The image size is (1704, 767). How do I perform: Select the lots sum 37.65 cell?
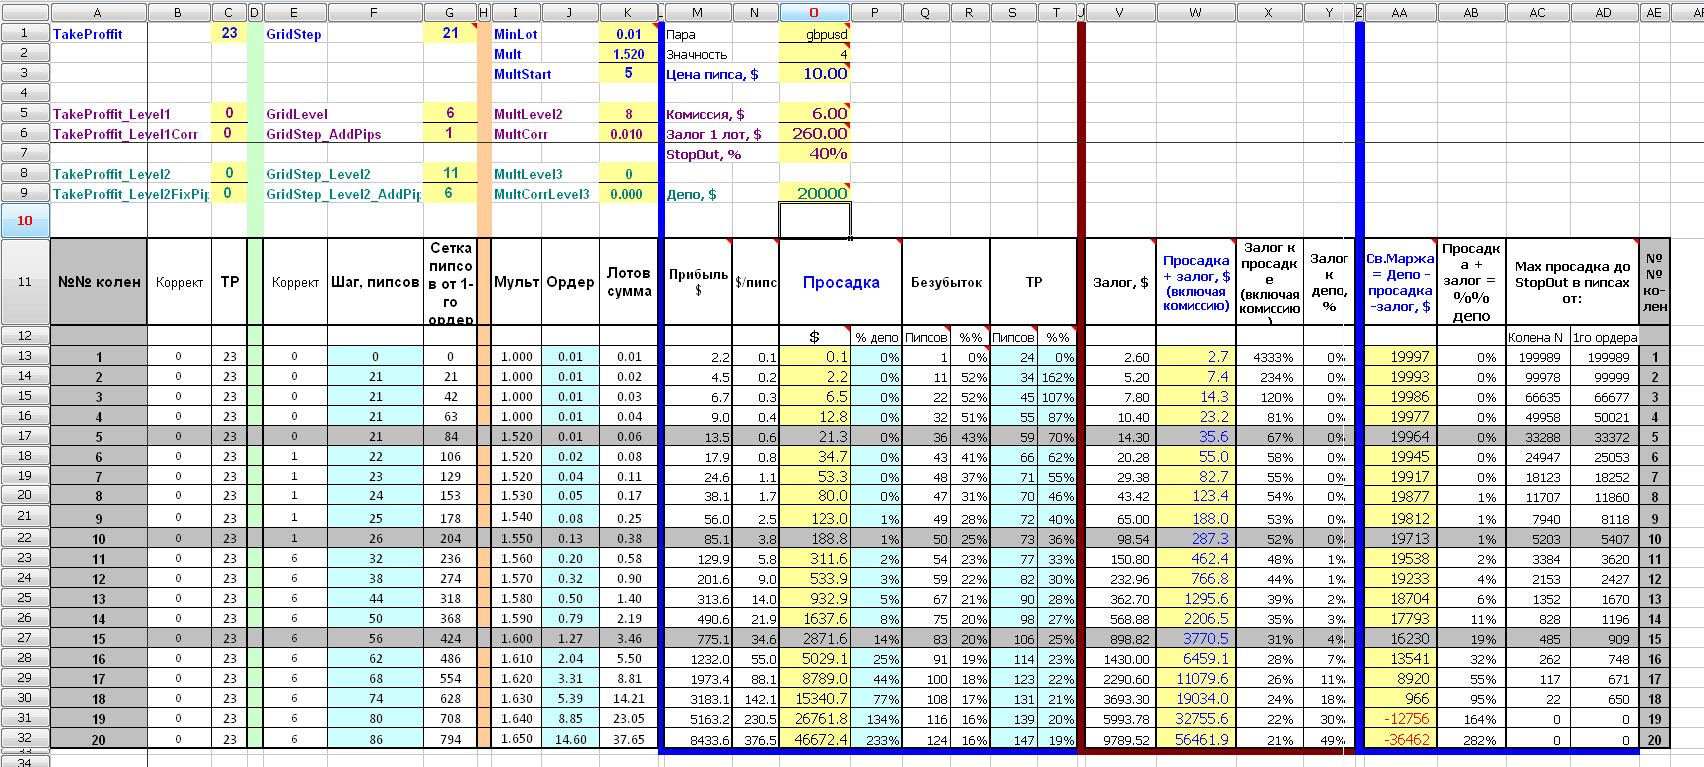pos(628,739)
